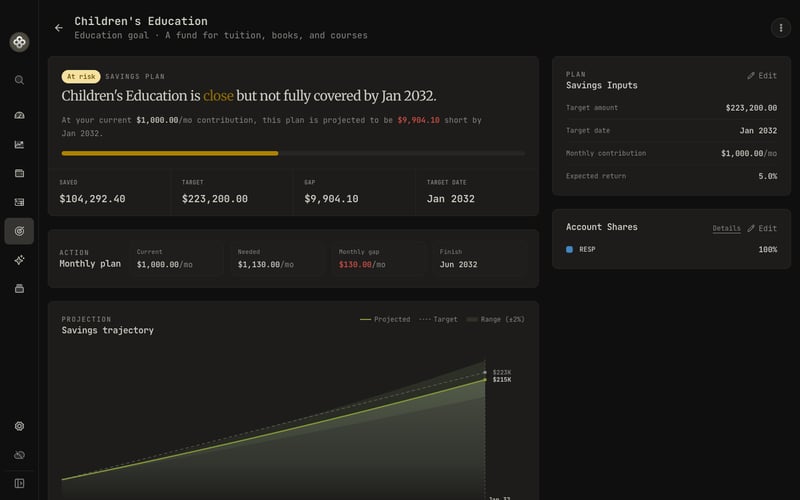Expand the sidebar with the panel toggle icon

point(19,484)
